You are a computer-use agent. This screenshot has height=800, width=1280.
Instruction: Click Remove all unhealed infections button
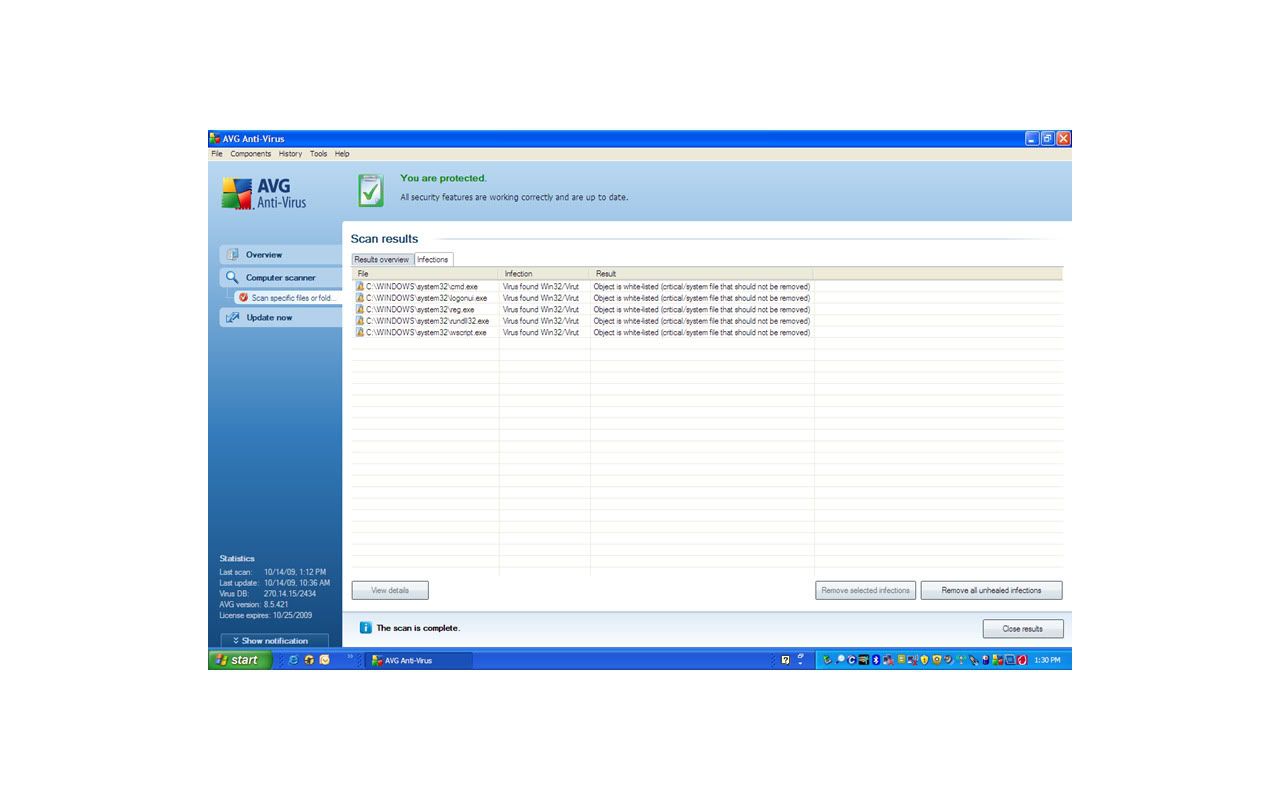[x=992, y=590]
